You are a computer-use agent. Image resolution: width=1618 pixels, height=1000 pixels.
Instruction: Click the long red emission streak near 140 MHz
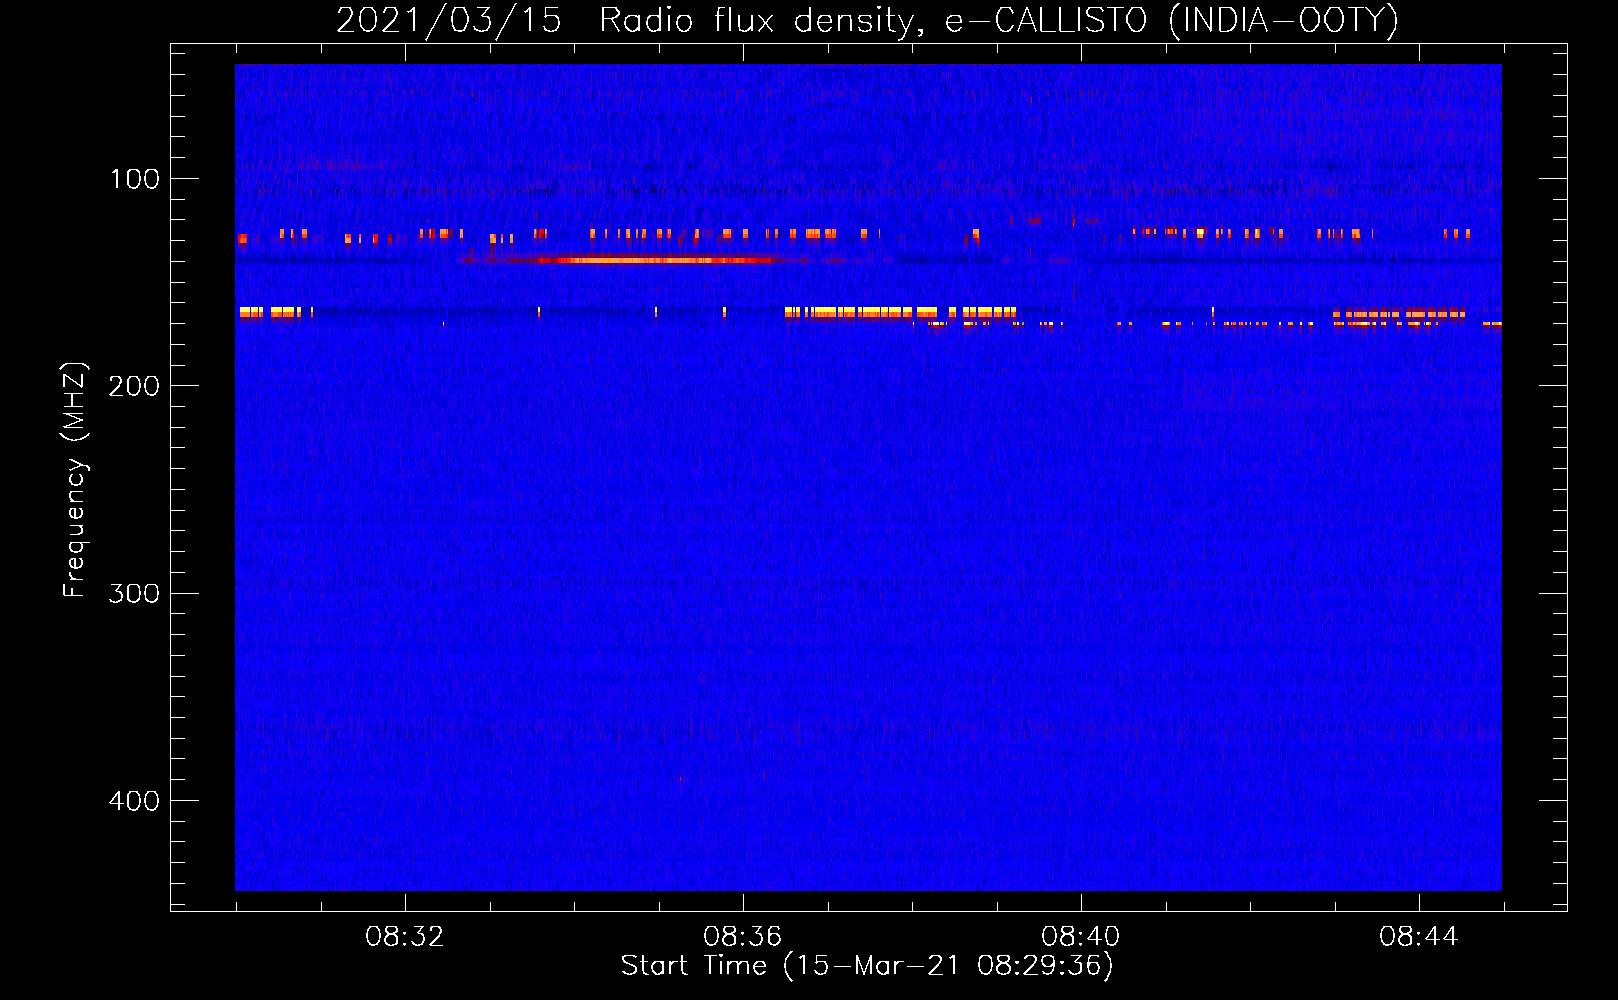[x=640, y=260]
